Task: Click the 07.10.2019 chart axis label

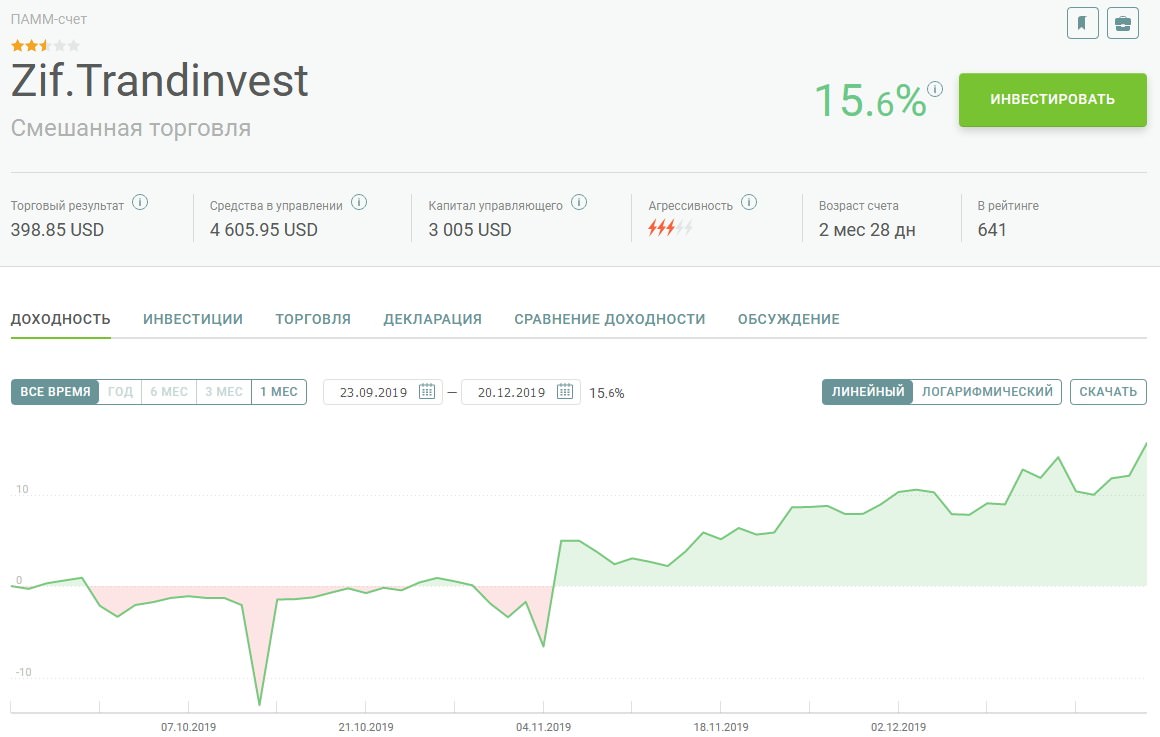Action: pyautogui.click(x=189, y=727)
